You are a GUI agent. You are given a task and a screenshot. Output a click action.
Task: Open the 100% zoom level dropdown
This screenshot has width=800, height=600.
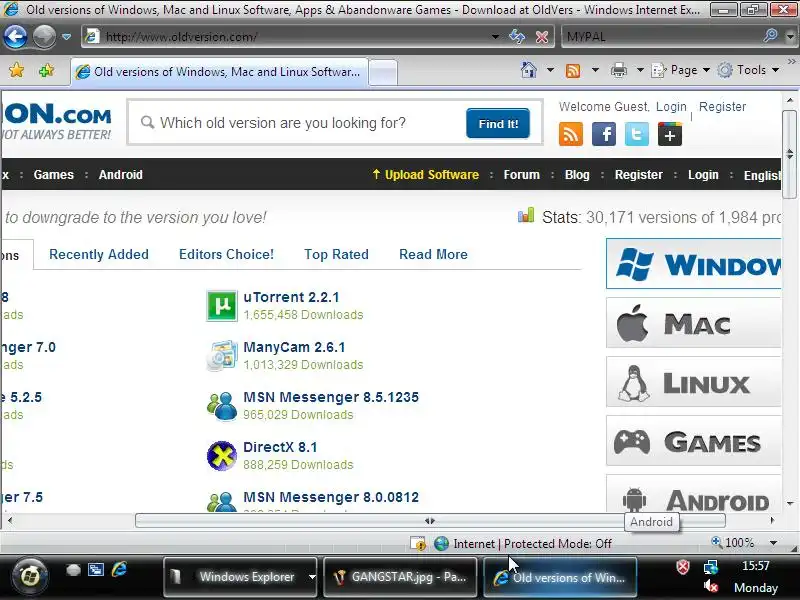(x=773, y=543)
